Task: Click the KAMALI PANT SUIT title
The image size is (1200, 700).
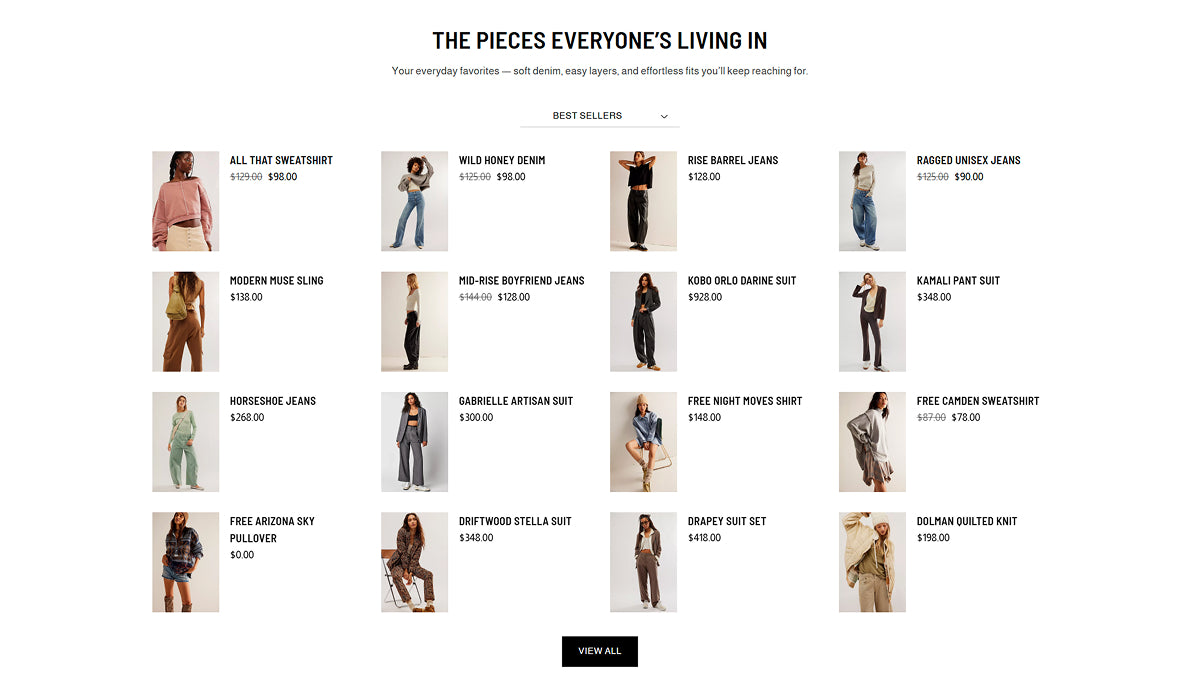Action: coord(958,280)
